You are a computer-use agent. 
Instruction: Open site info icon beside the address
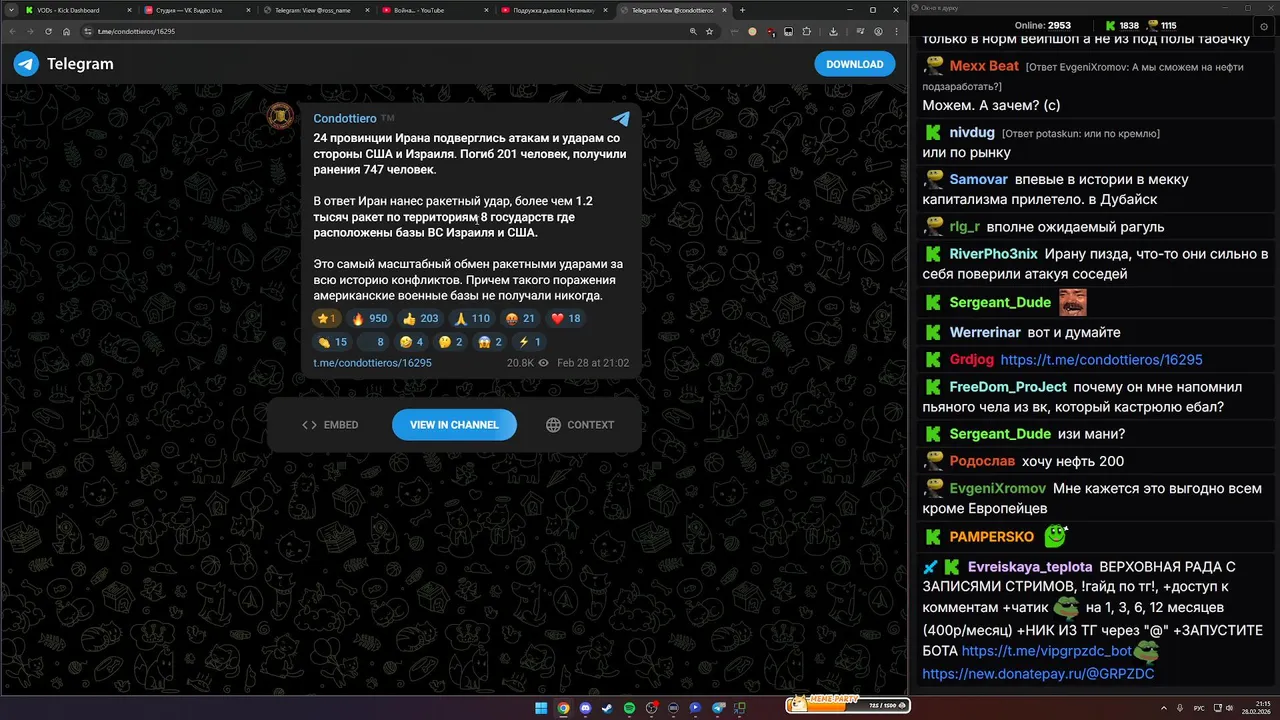[89, 31]
